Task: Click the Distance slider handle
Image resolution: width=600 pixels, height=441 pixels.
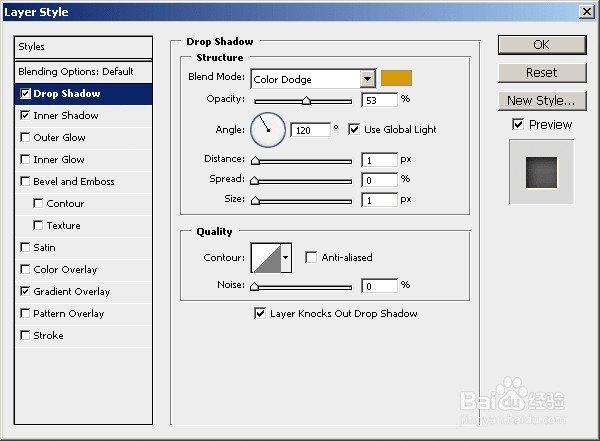Action: pyautogui.click(x=255, y=161)
